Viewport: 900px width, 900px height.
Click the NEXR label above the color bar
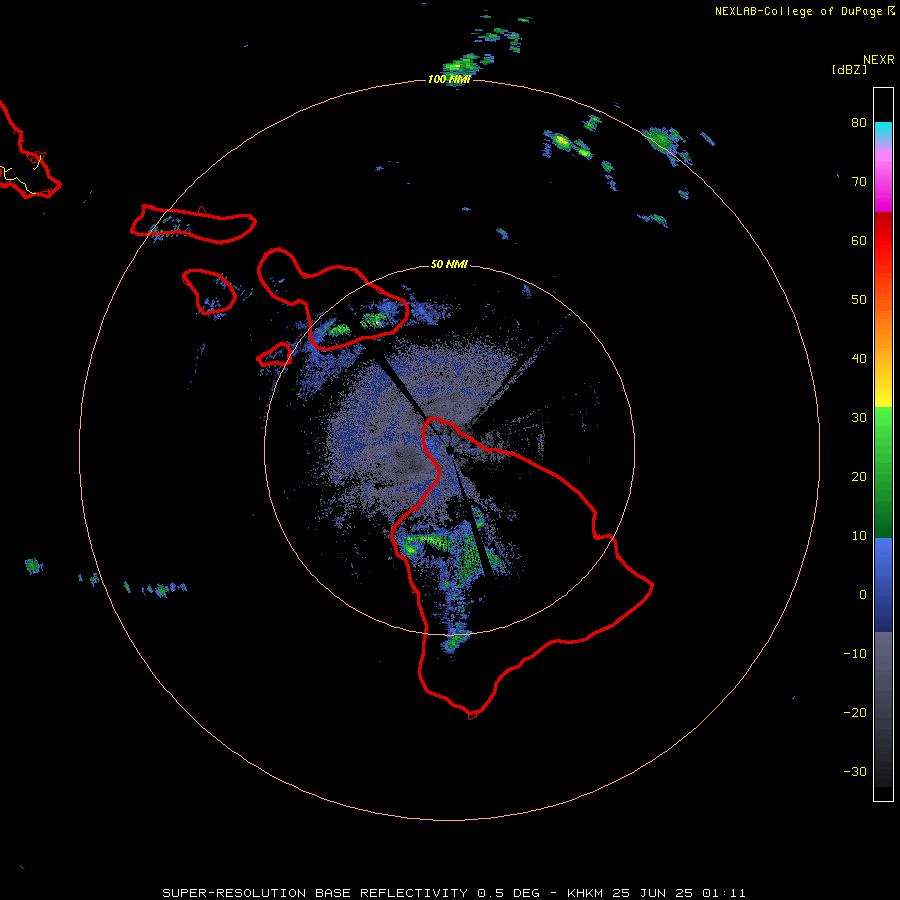click(878, 60)
